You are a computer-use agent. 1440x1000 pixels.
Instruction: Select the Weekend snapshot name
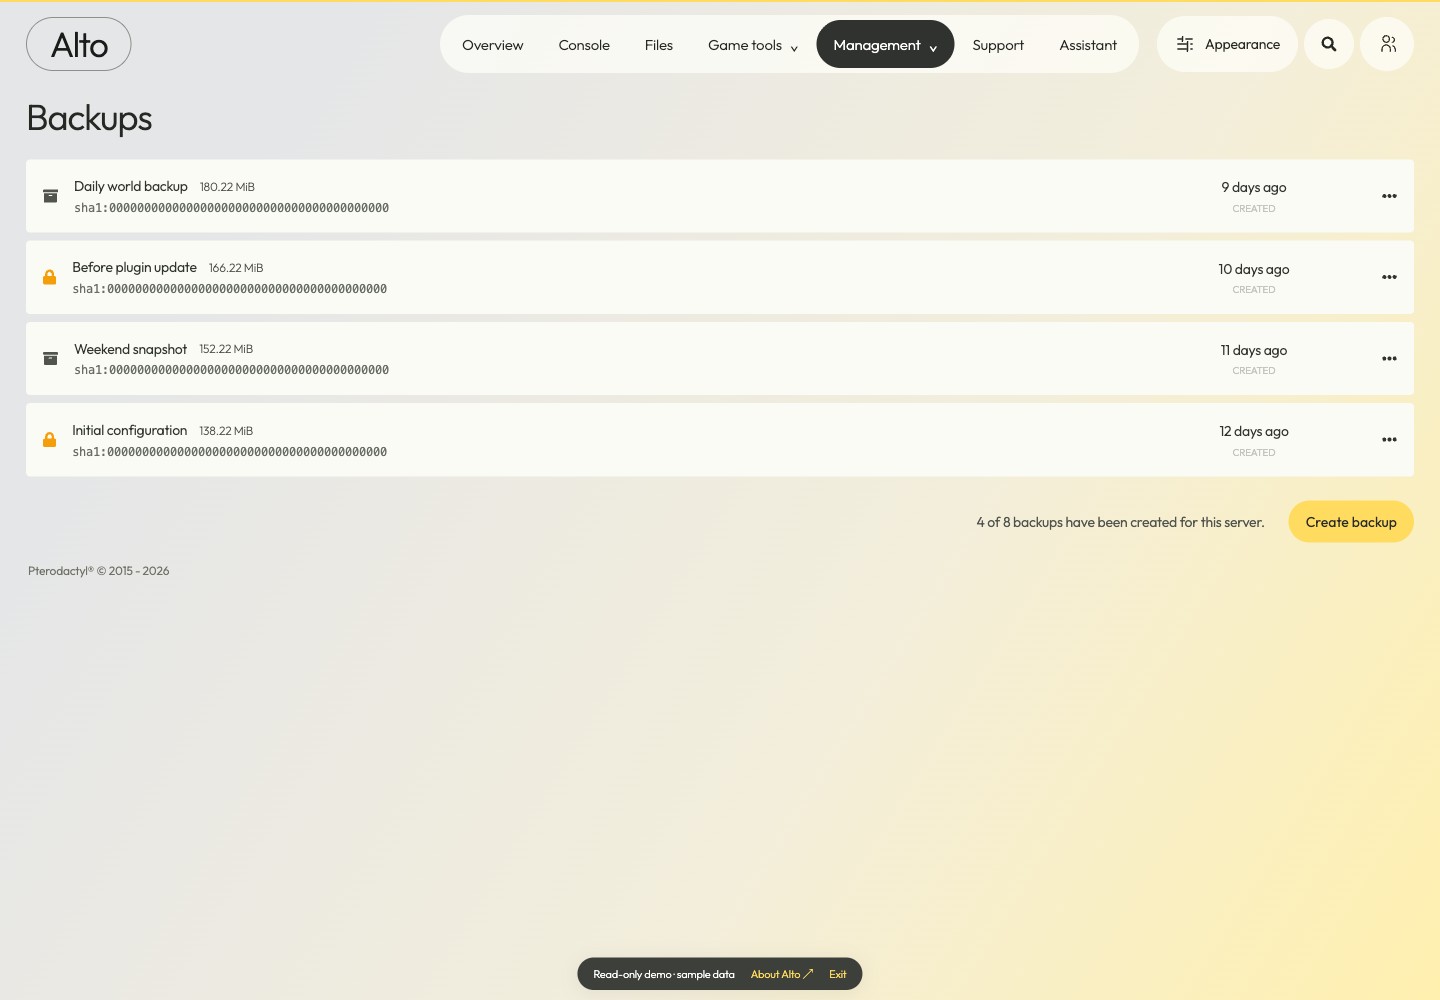point(130,349)
